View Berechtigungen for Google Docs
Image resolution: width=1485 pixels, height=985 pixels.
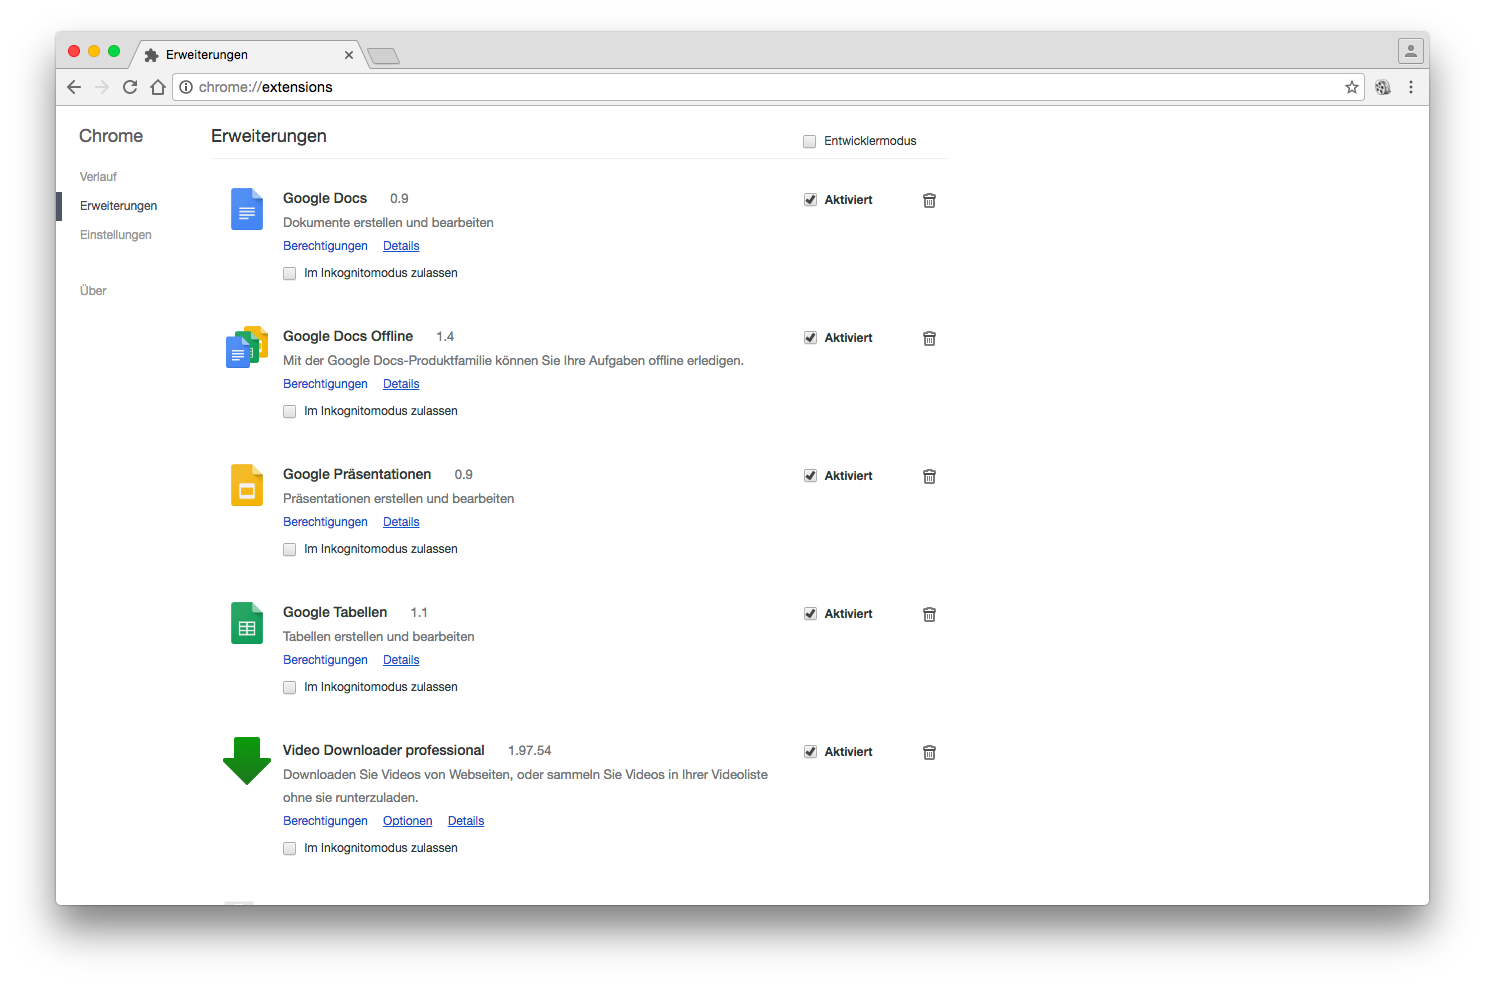325,246
